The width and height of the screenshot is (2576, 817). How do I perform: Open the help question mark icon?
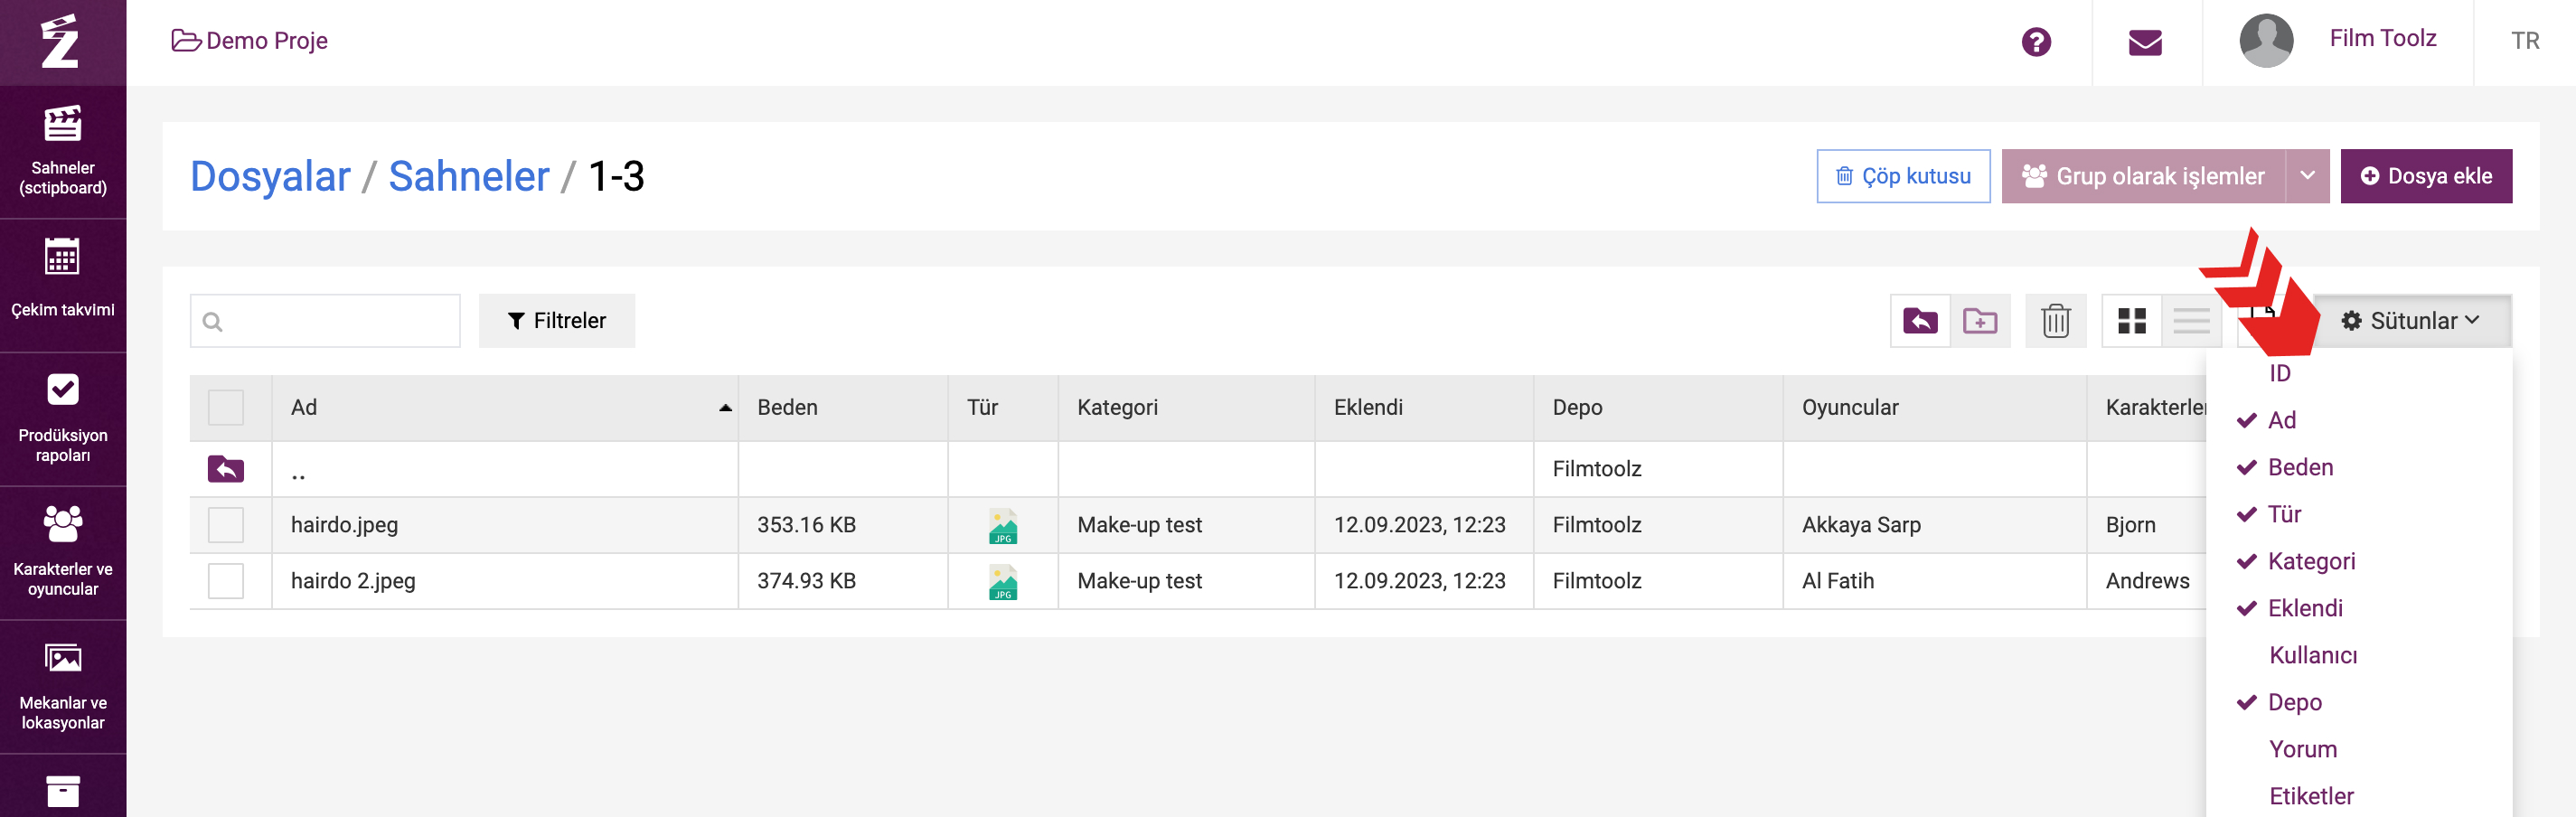(x=2036, y=42)
